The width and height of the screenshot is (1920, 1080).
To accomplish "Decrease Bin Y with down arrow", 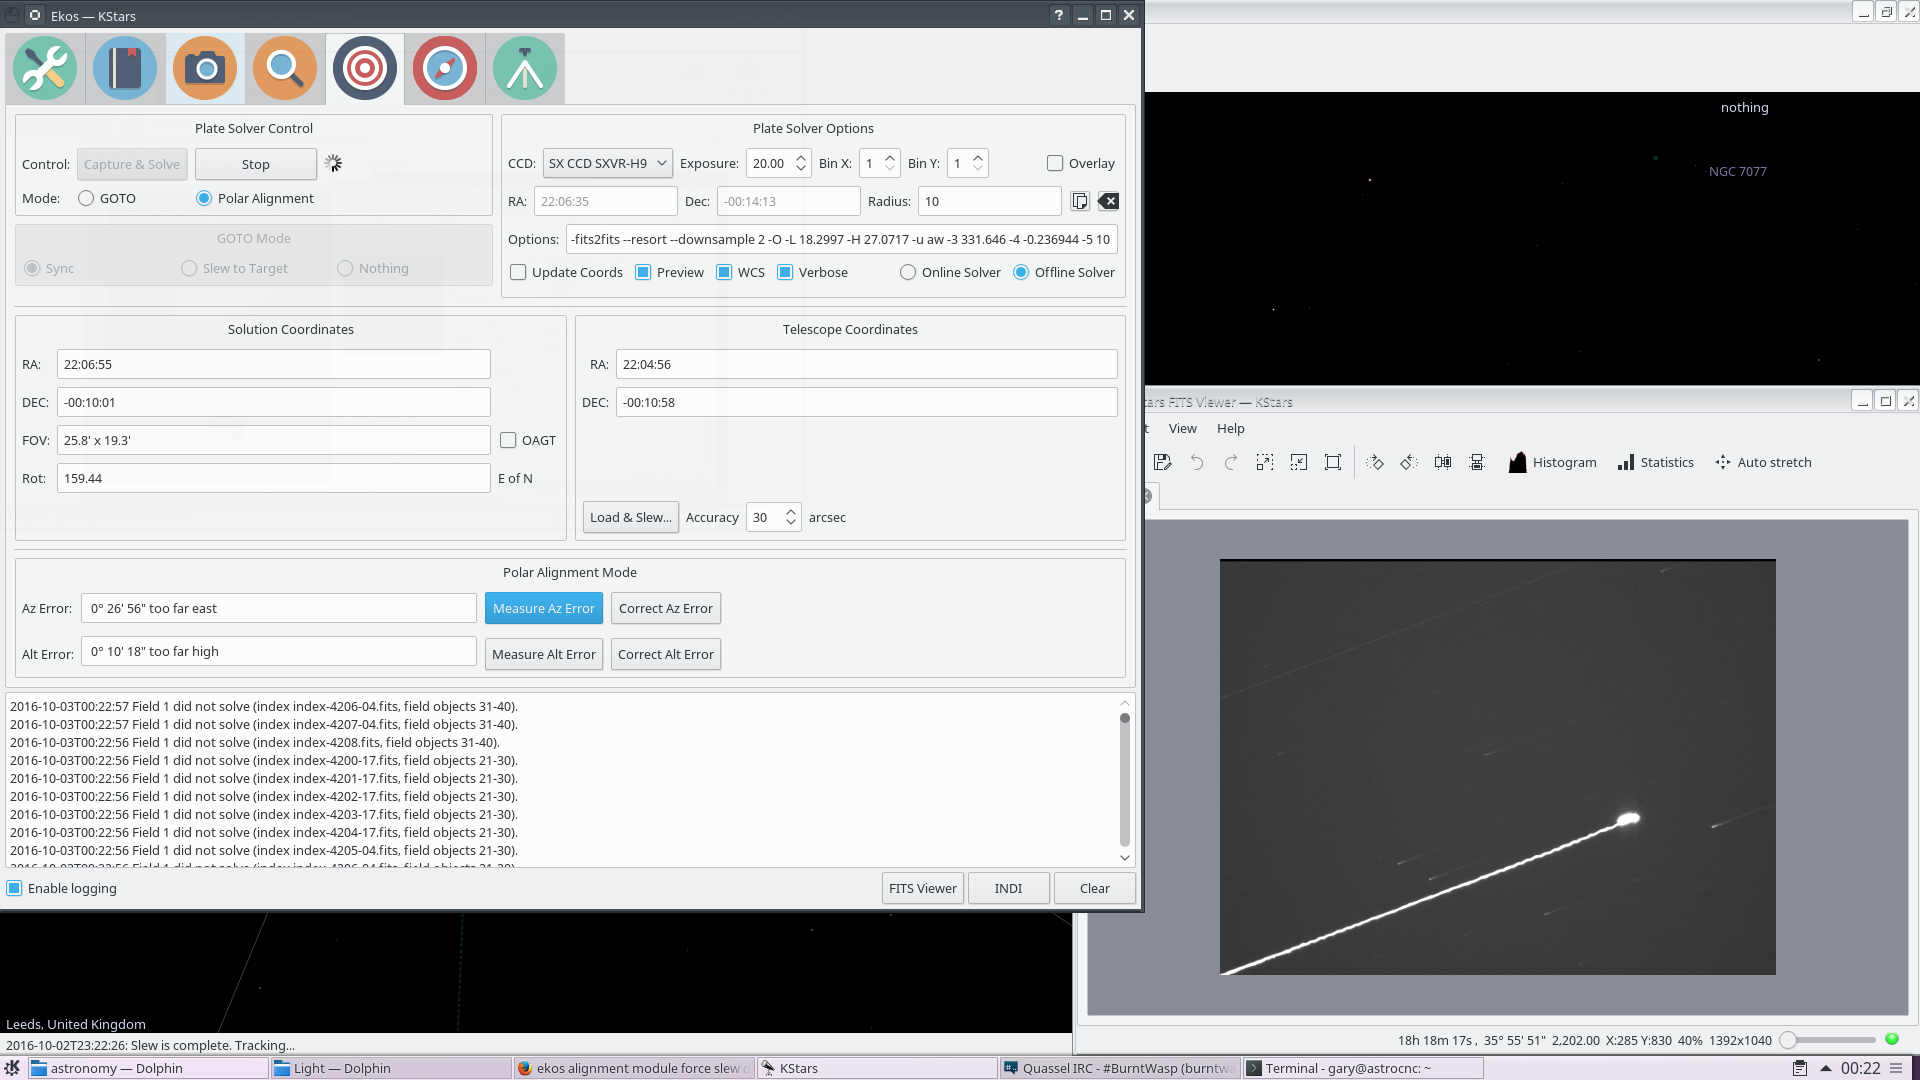I will (x=978, y=169).
